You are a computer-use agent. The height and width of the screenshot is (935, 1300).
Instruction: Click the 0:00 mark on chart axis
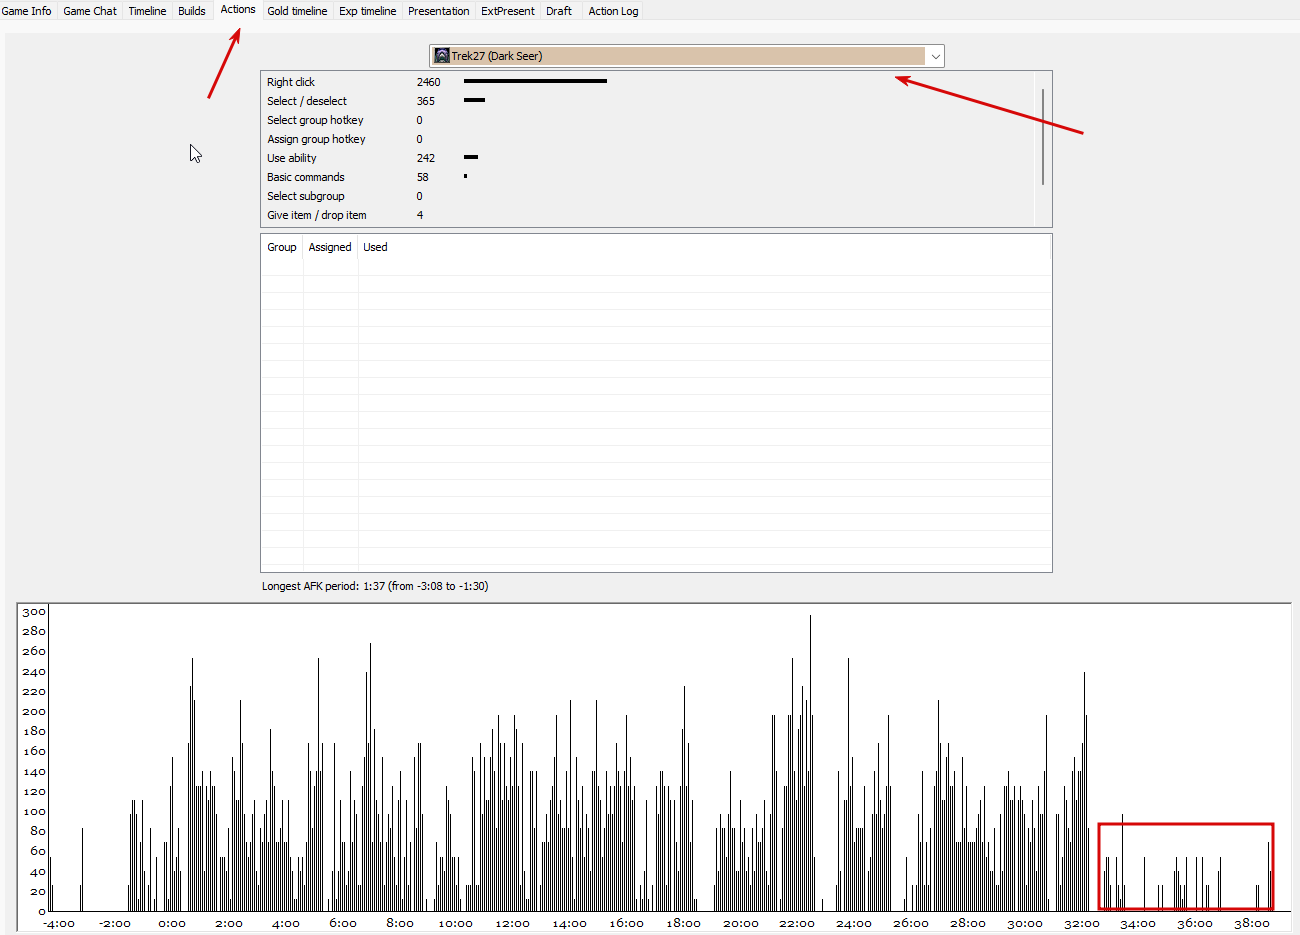(x=172, y=923)
